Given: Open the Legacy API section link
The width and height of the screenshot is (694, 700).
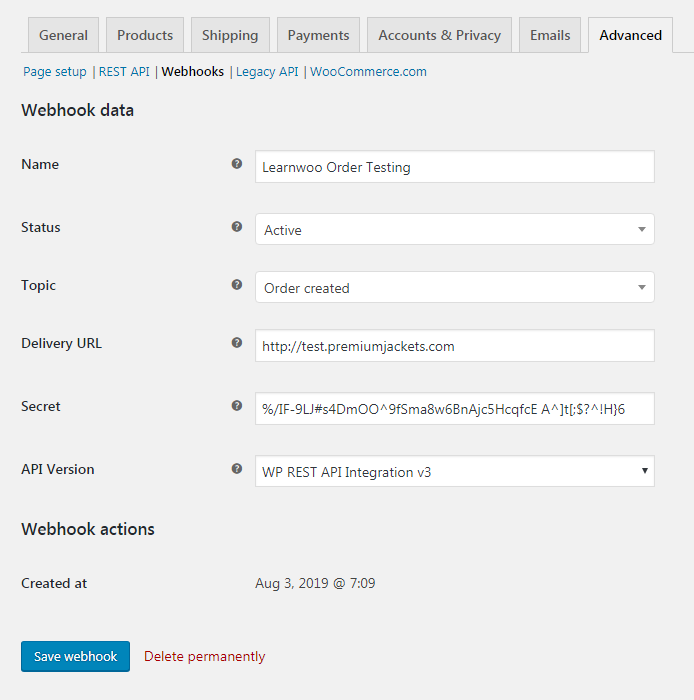Looking at the screenshot, I should click(x=267, y=71).
